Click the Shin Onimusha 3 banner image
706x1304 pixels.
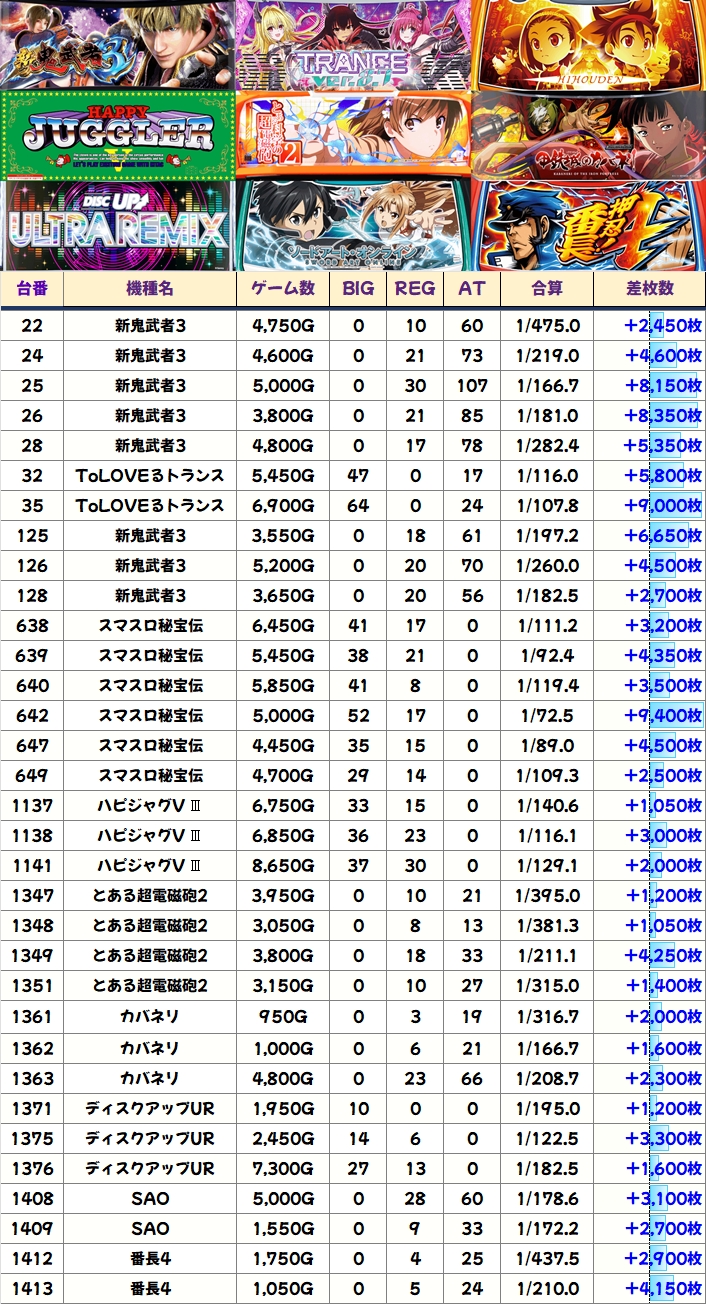(117, 45)
